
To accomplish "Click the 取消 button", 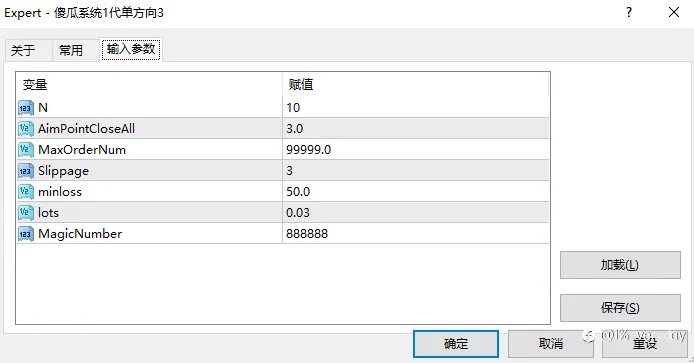I will click(551, 344).
